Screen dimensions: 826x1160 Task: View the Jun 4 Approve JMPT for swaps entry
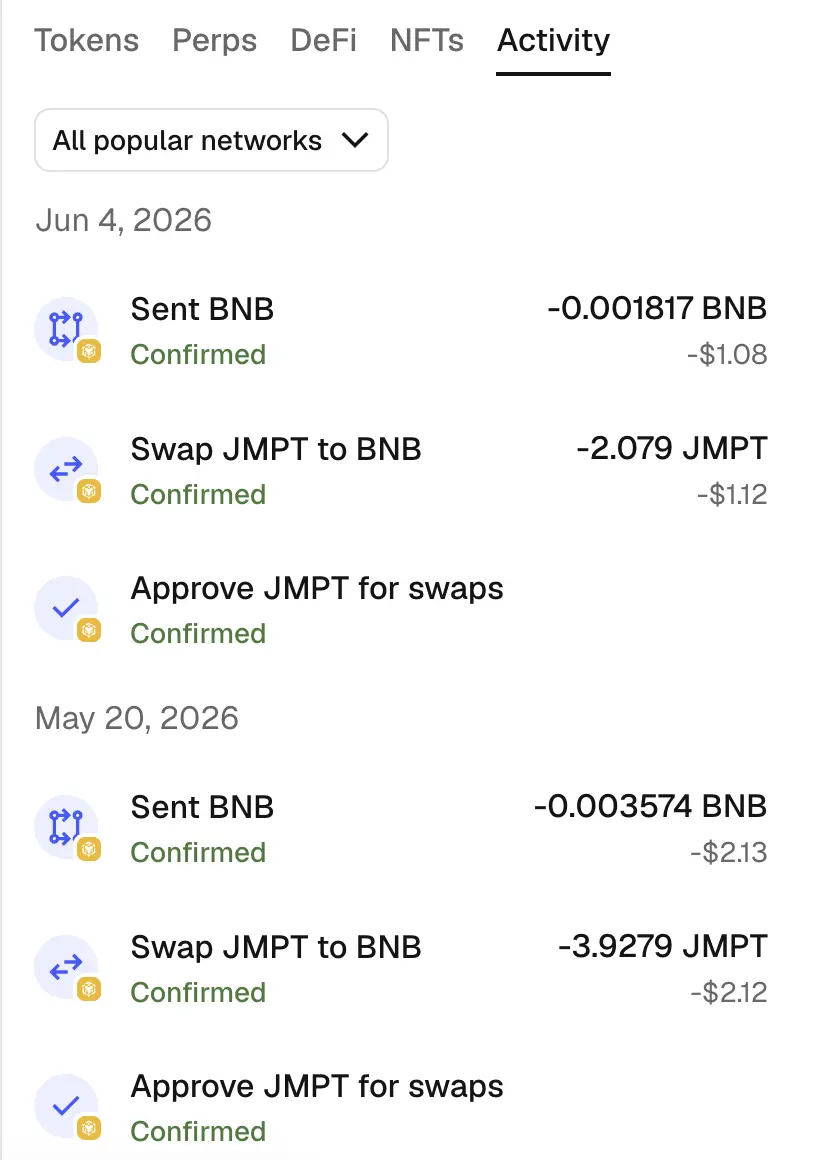401,610
